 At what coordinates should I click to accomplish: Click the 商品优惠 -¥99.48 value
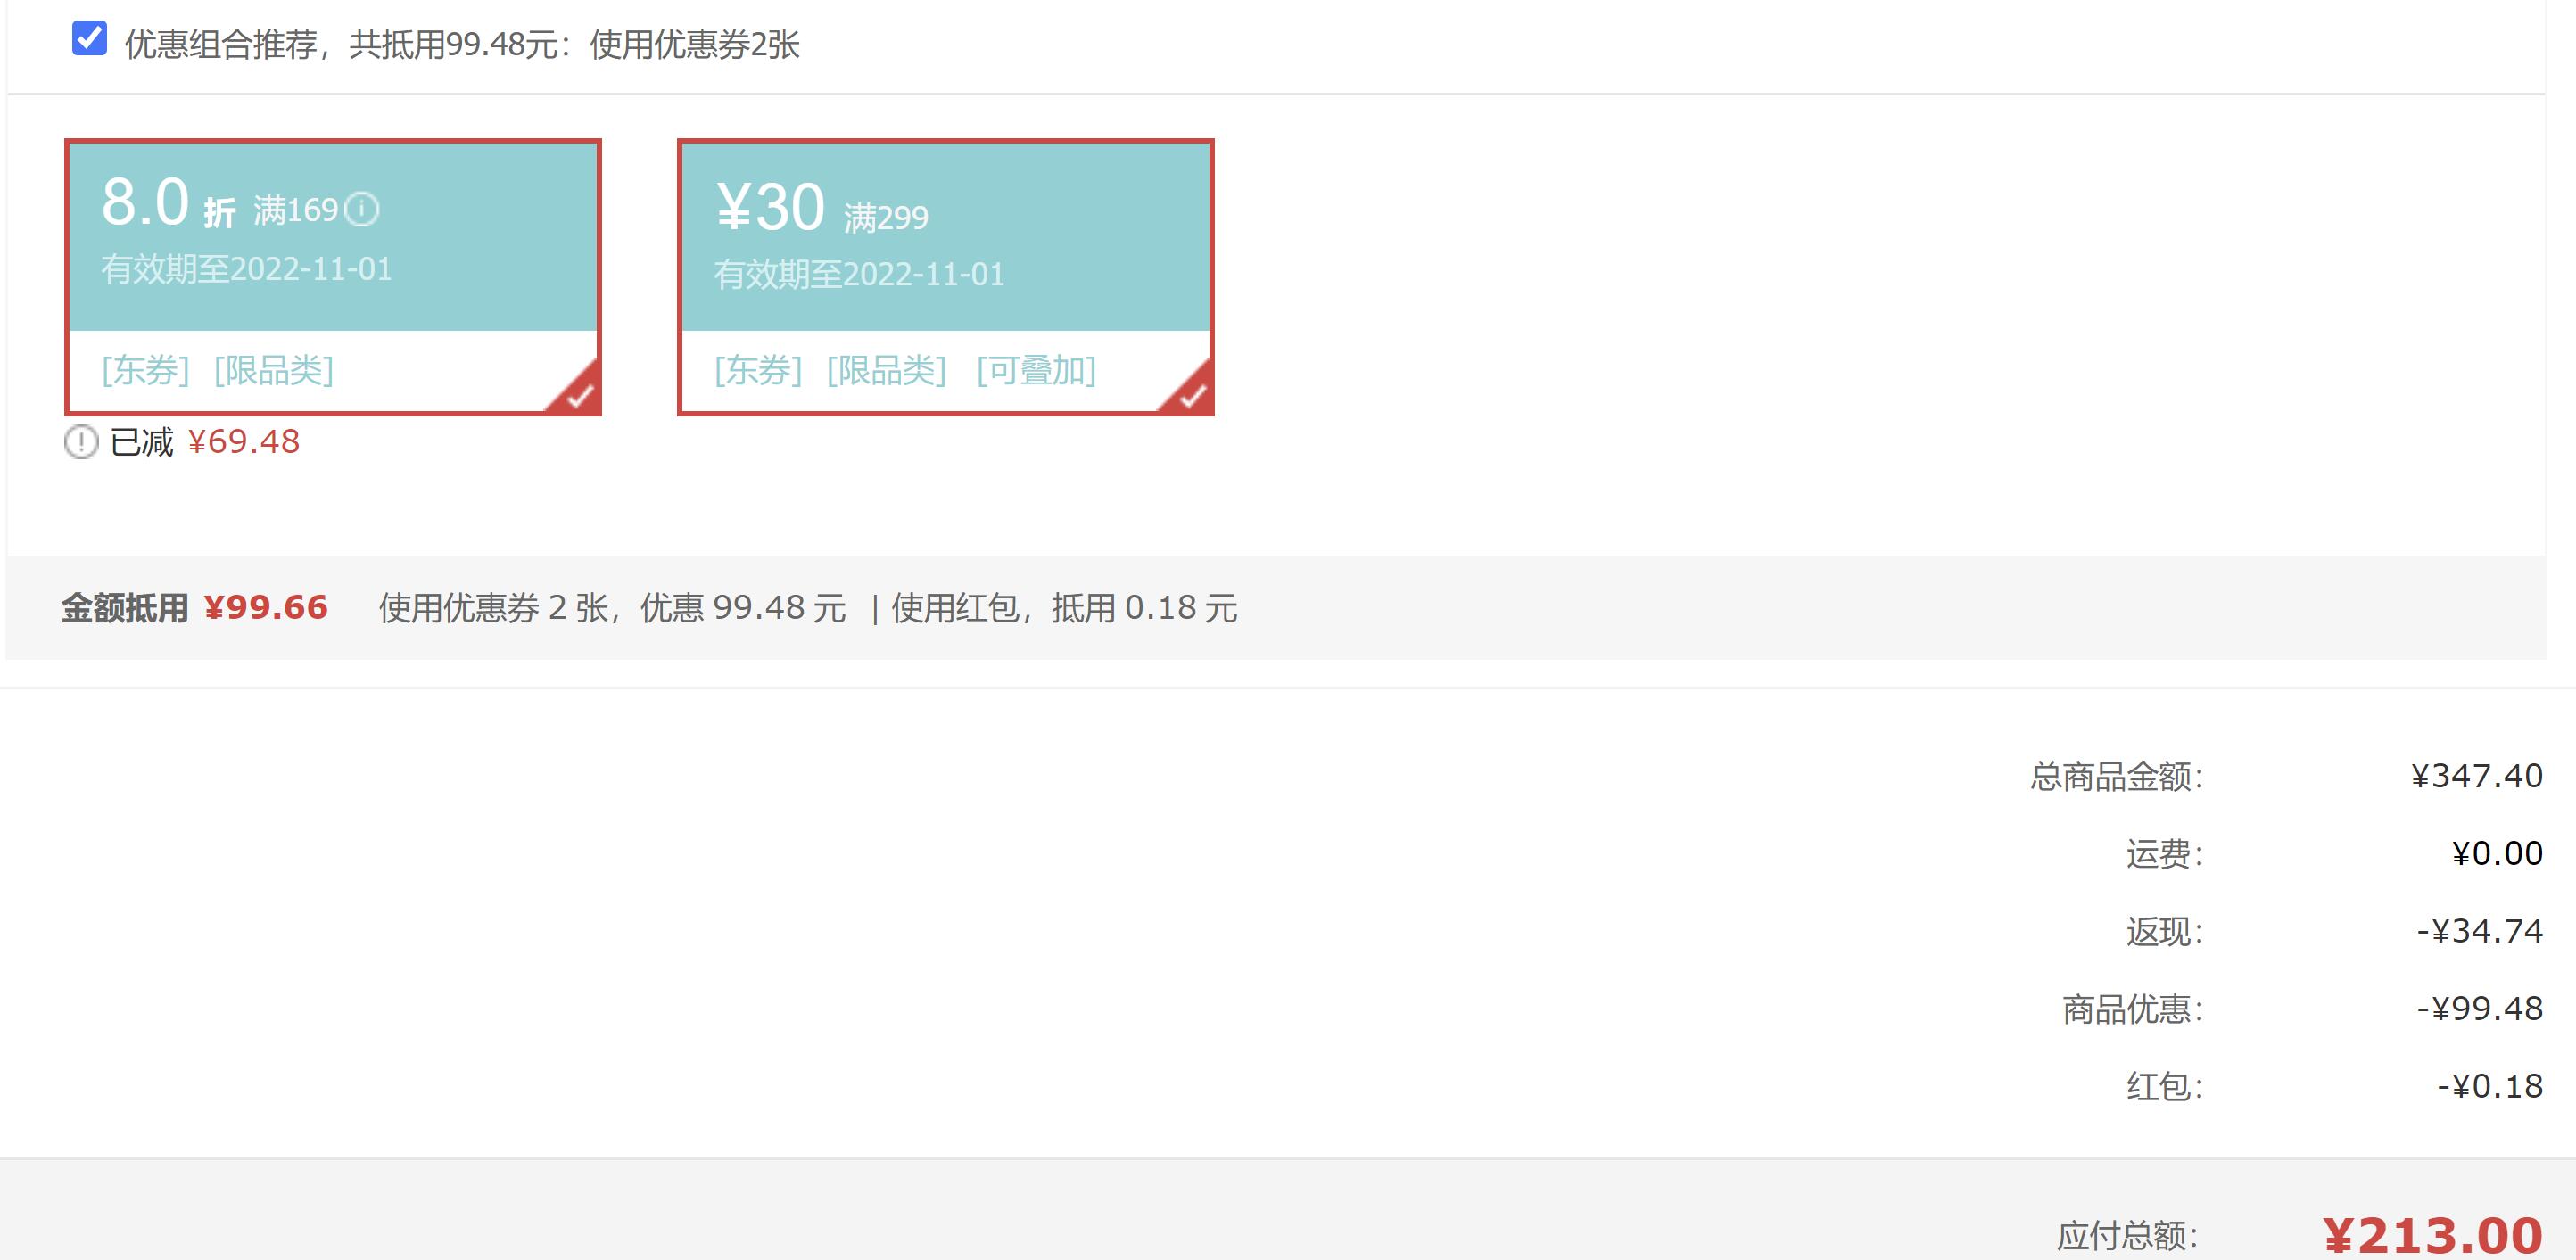[x=2479, y=1008]
